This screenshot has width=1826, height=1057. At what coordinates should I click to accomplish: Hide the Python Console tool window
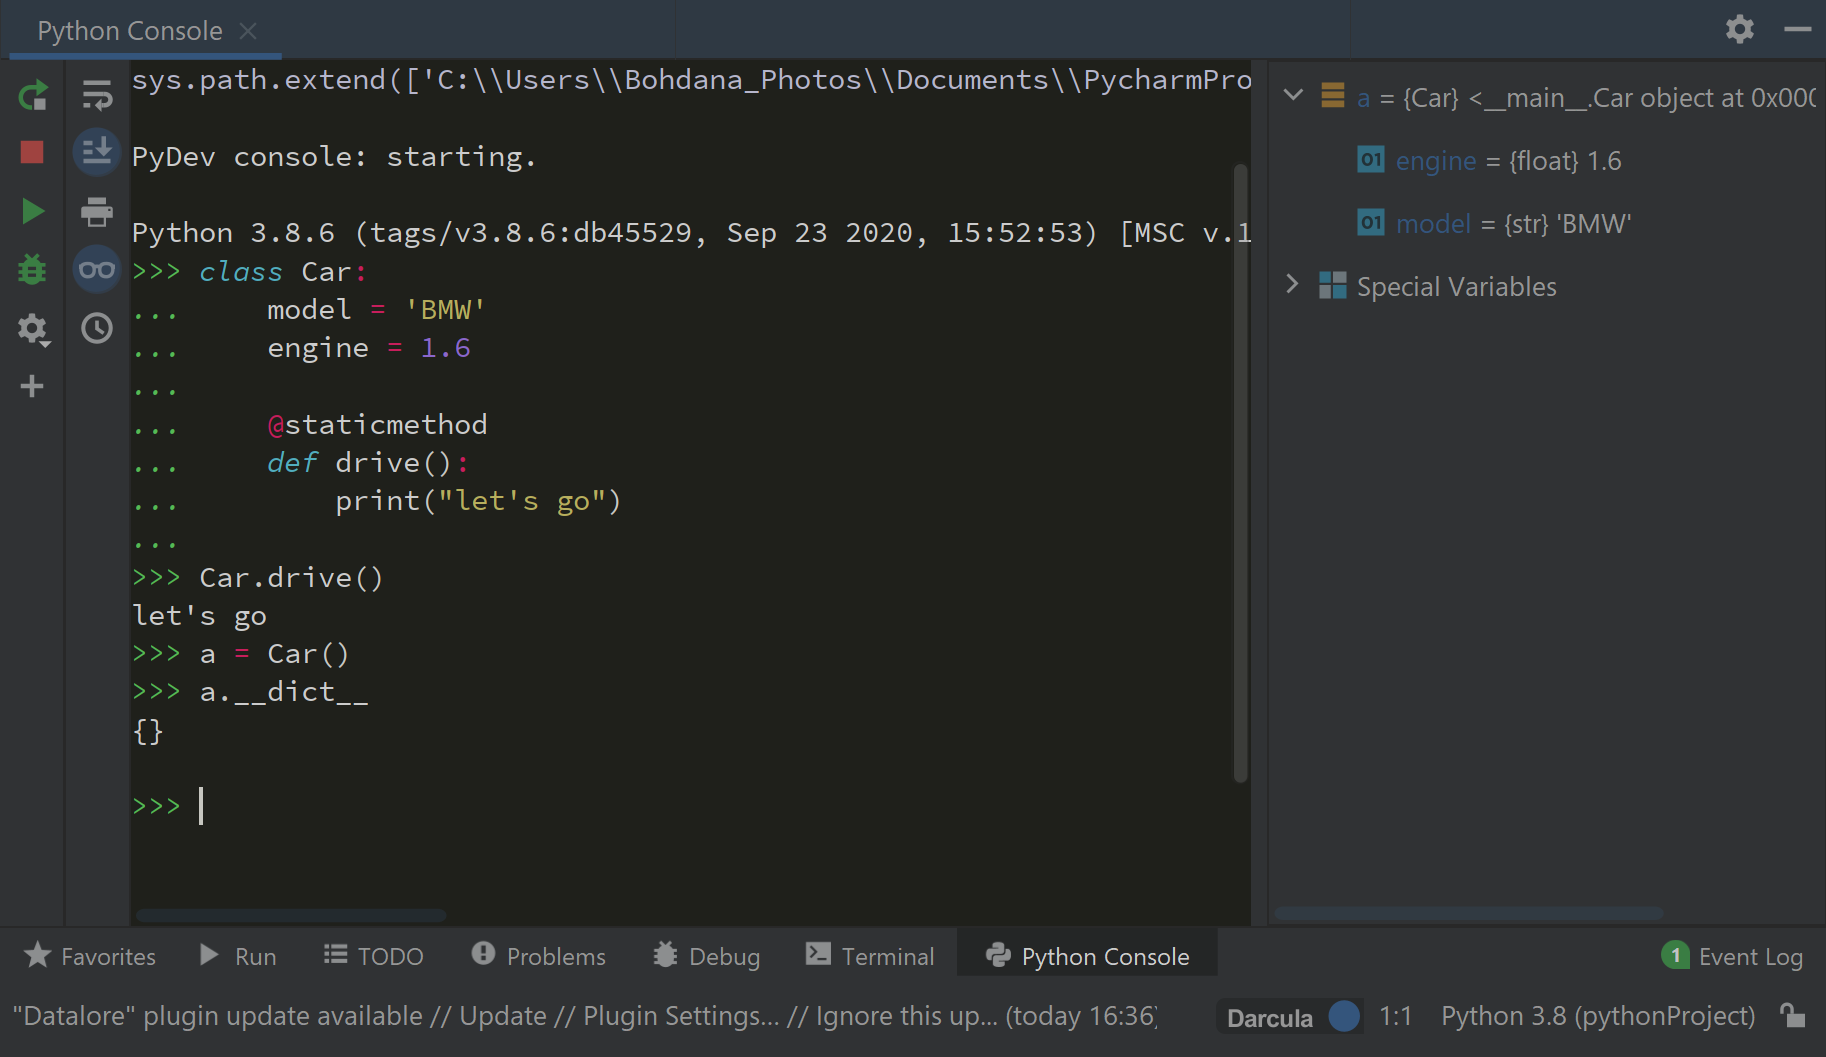click(1798, 29)
